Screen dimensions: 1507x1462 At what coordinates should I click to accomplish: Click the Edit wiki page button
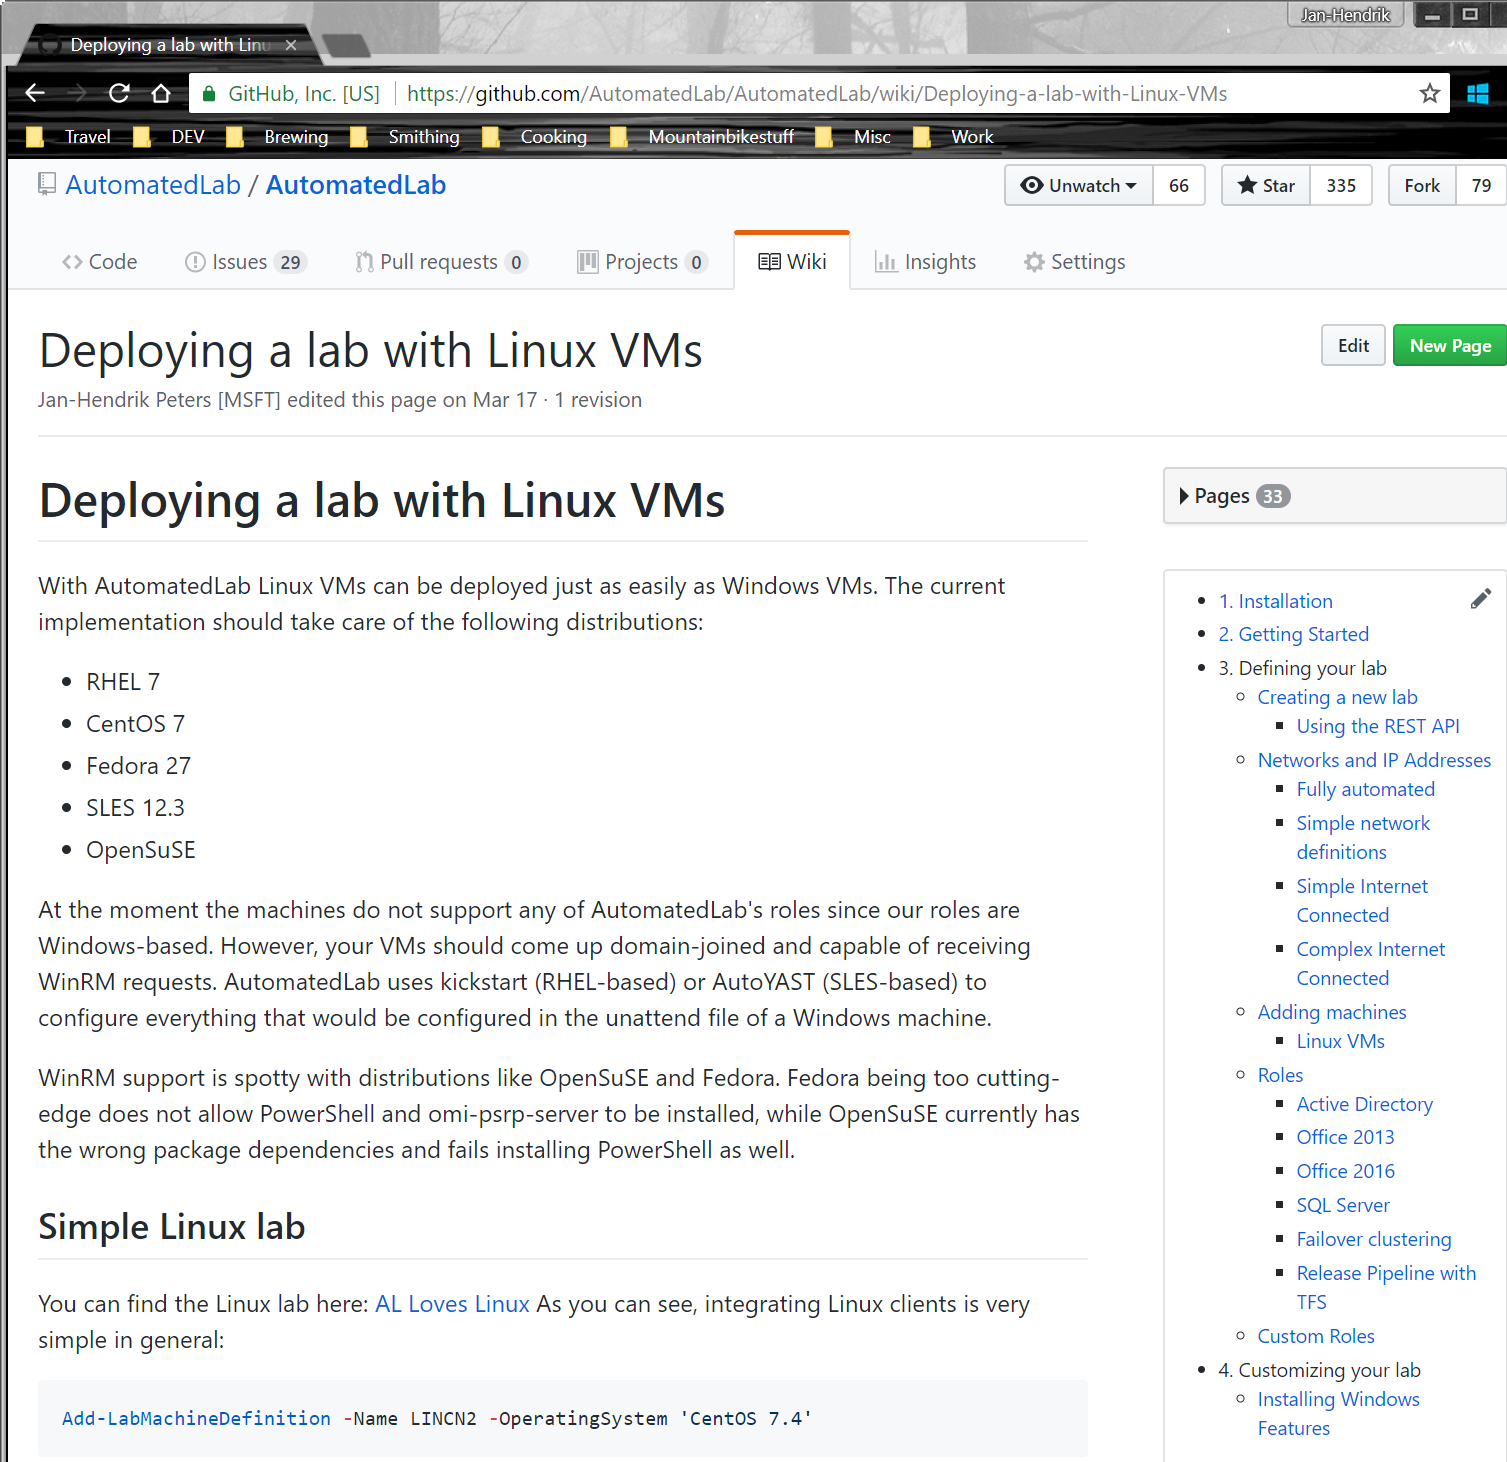pyautogui.click(x=1353, y=345)
